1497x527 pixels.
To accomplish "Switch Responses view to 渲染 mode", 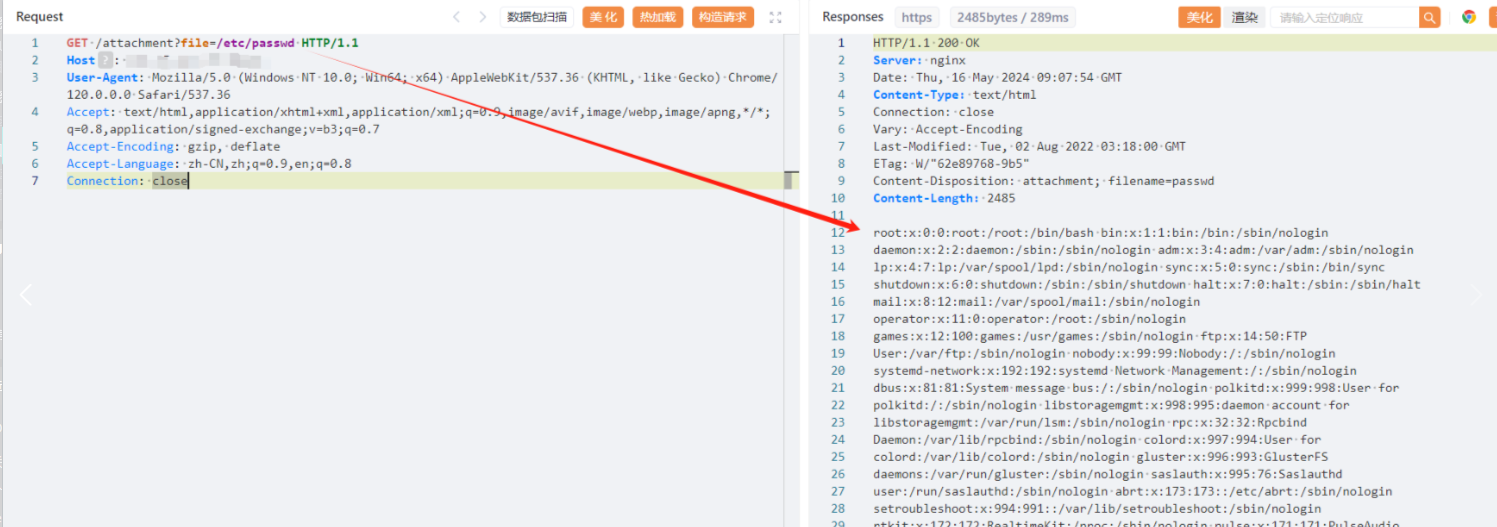I will (1244, 17).
